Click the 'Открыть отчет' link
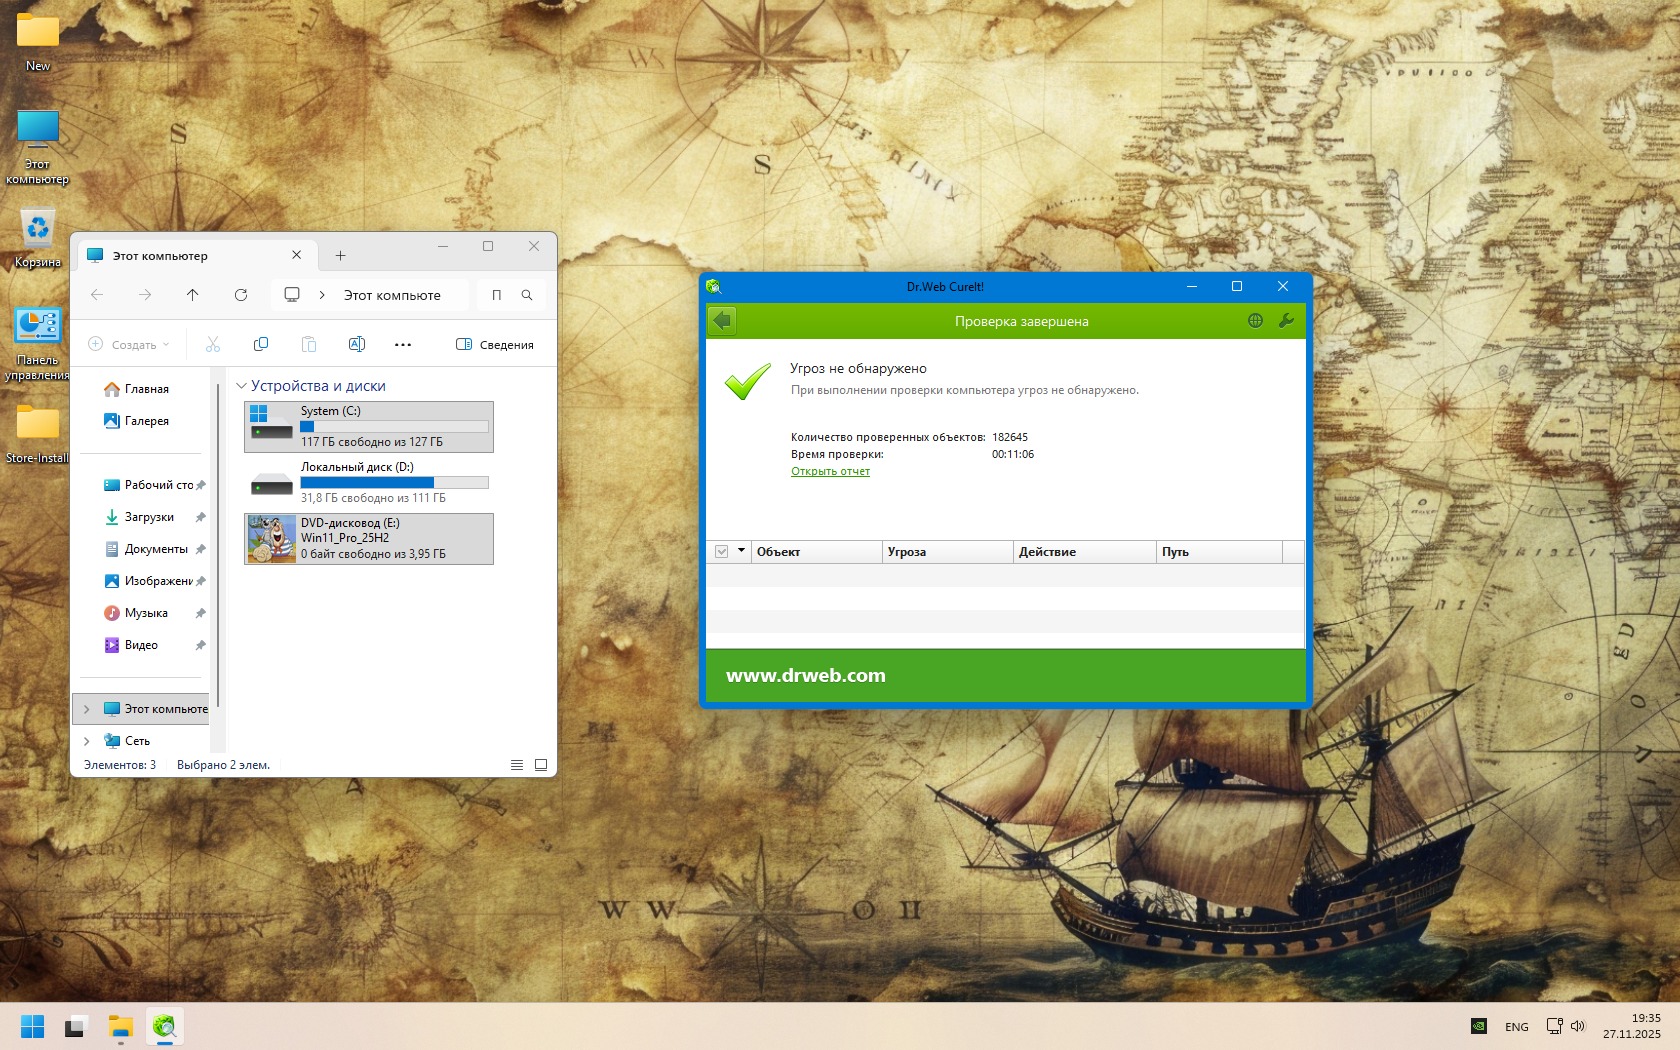 click(830, 471)
